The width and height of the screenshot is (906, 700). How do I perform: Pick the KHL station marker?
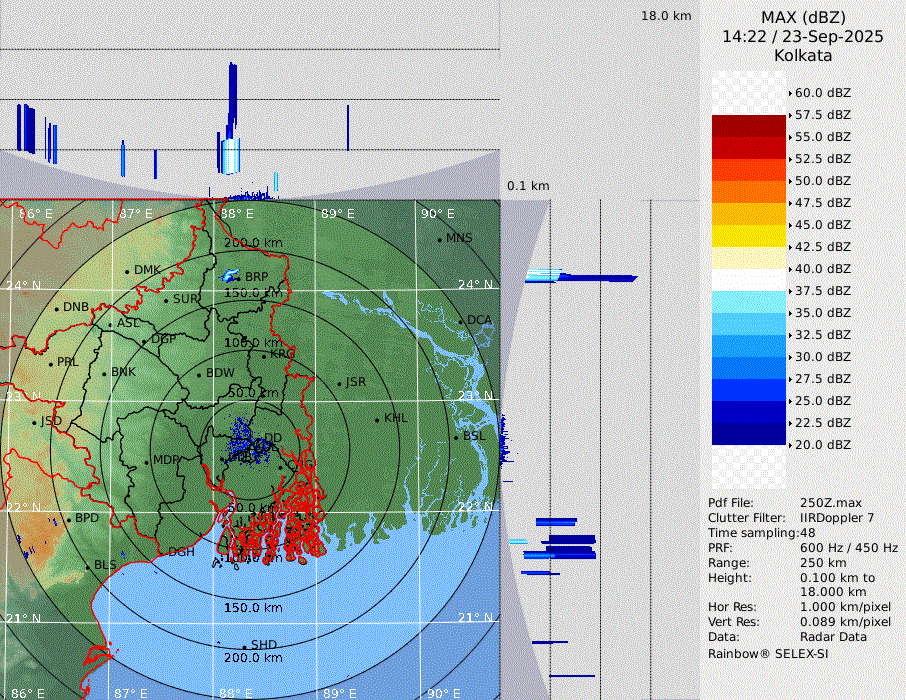click(x=377, y=420)
